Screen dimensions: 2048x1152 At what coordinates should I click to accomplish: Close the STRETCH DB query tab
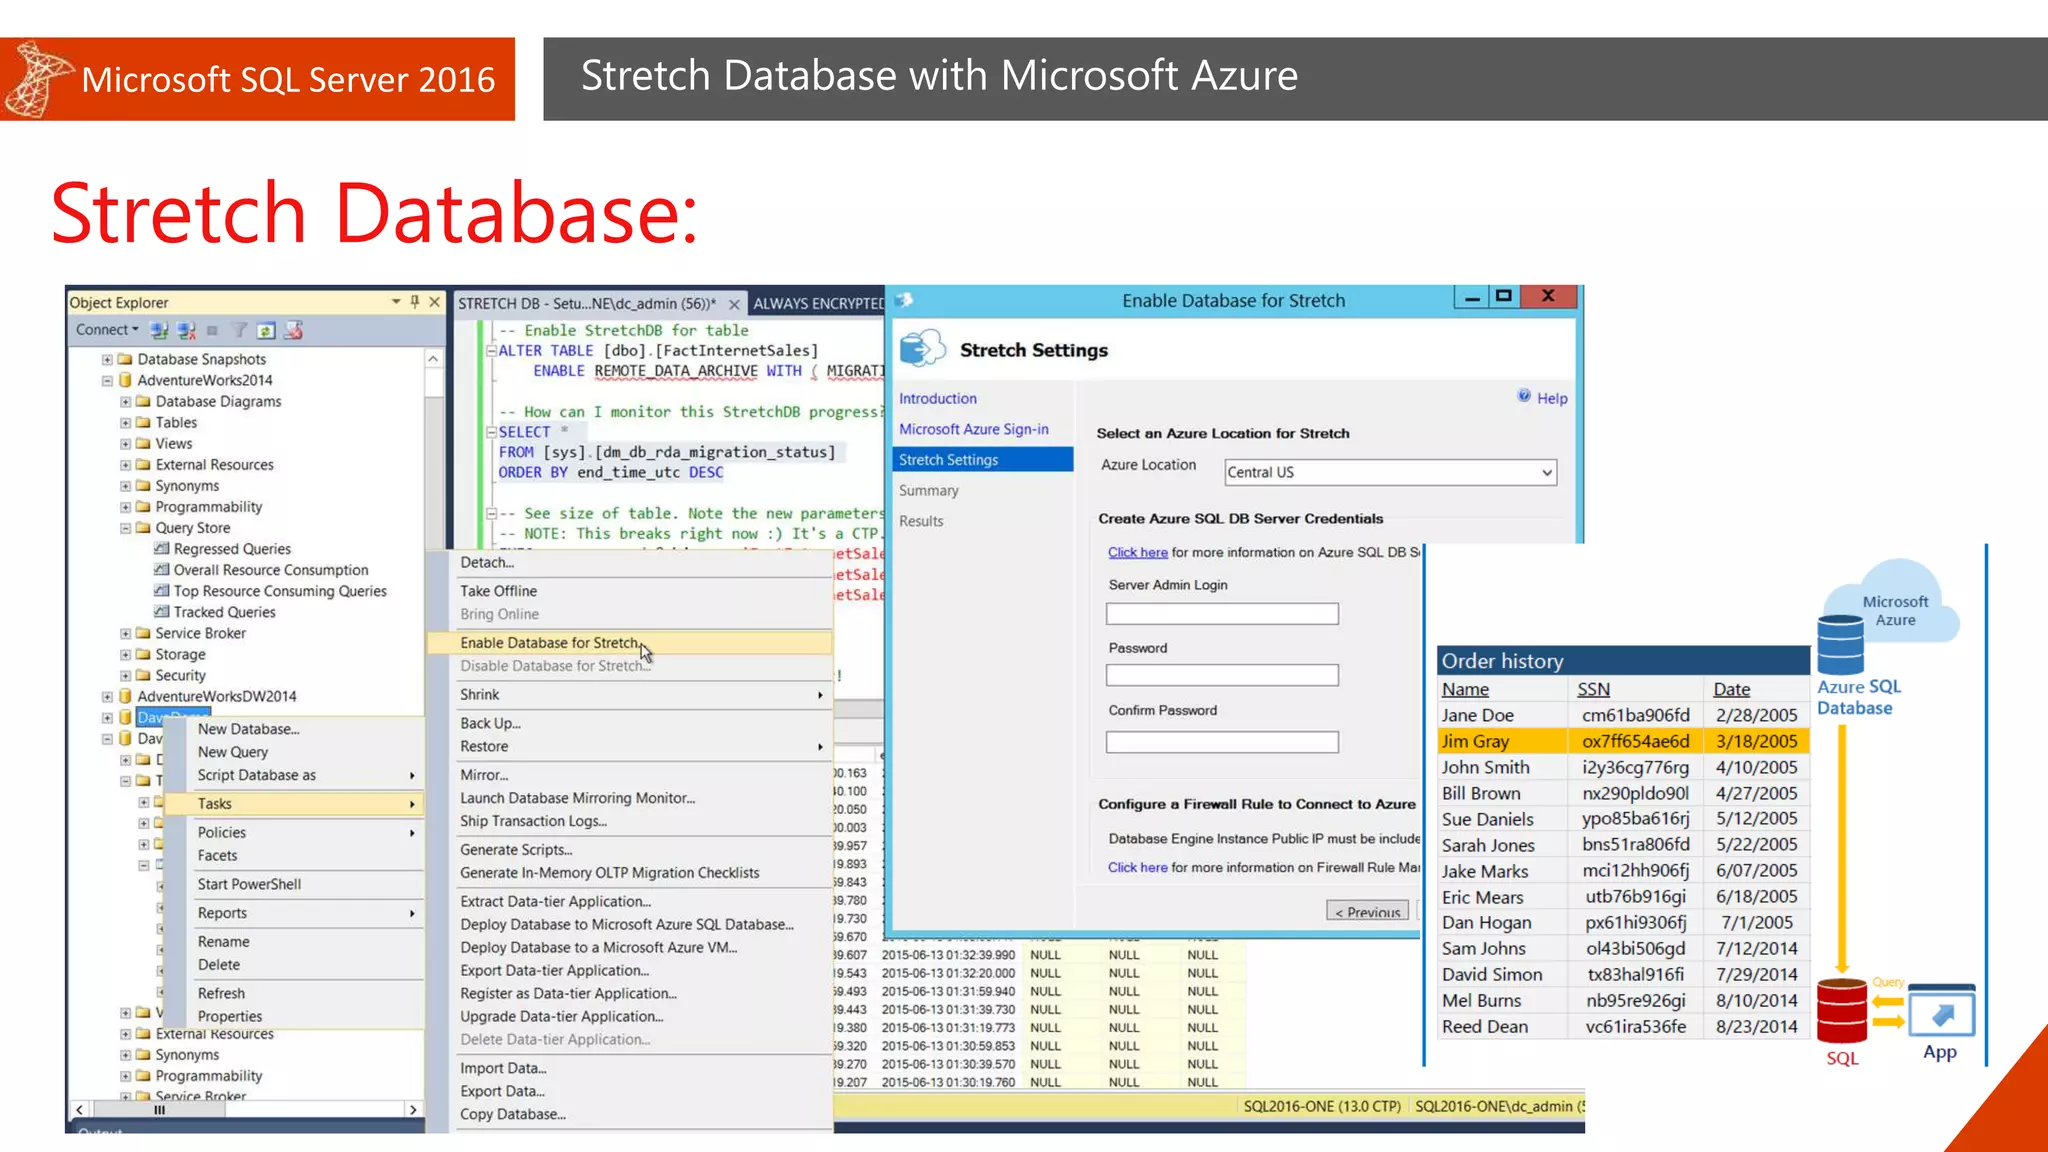pyautogui.click(x=734, y=304)
